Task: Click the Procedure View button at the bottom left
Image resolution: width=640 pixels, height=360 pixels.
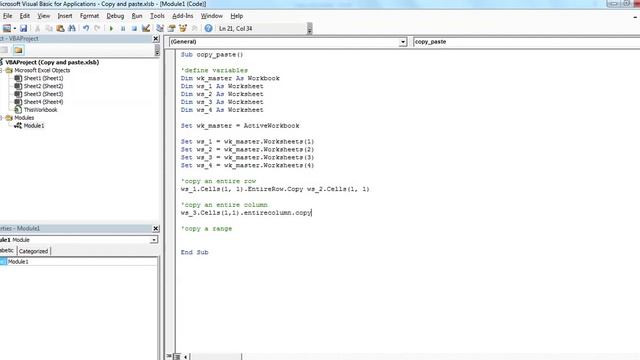Action: pos(169,357)
